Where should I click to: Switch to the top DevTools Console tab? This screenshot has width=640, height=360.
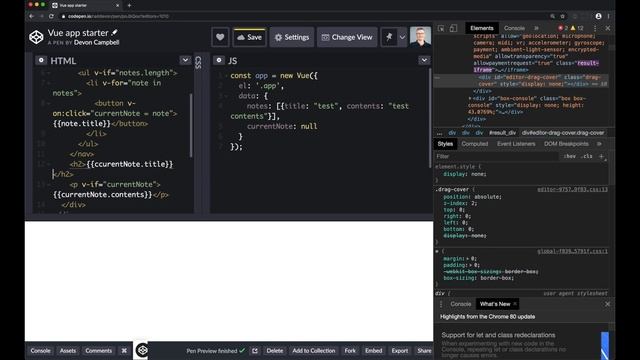click(514, 28)
